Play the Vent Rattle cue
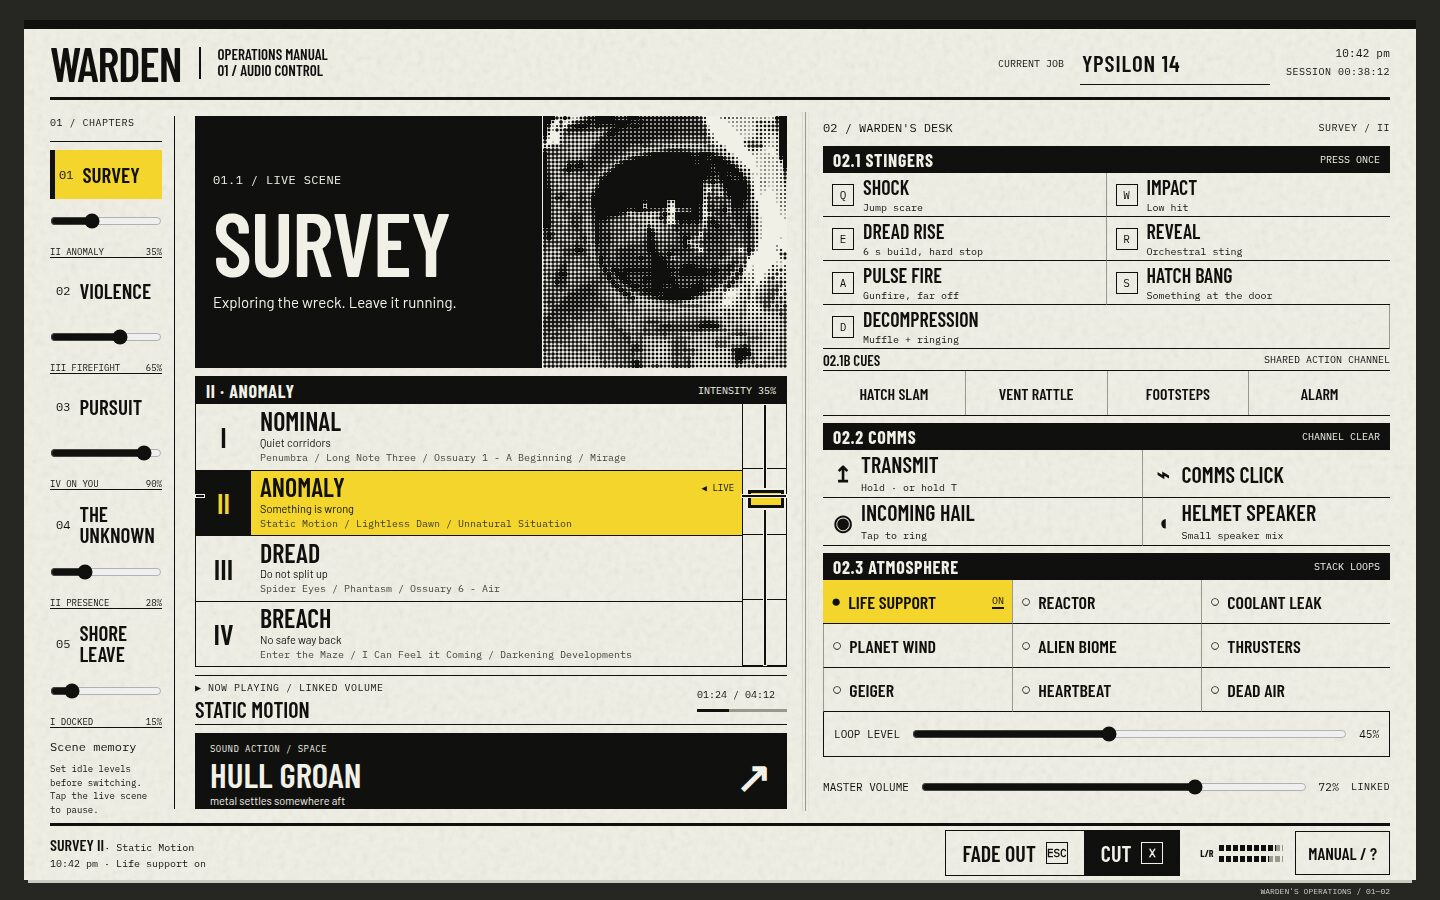This screenshot has height=900, width=1440. point(1036,394)
